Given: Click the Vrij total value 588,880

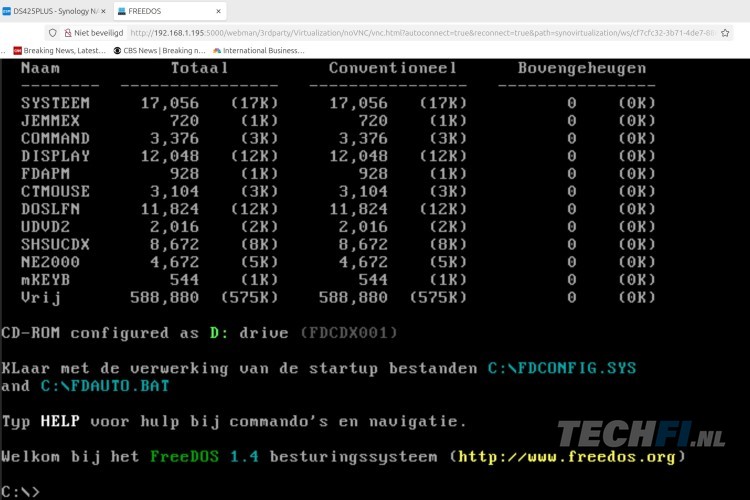Looking at the screenshot, I should click(x=165, y=298).
